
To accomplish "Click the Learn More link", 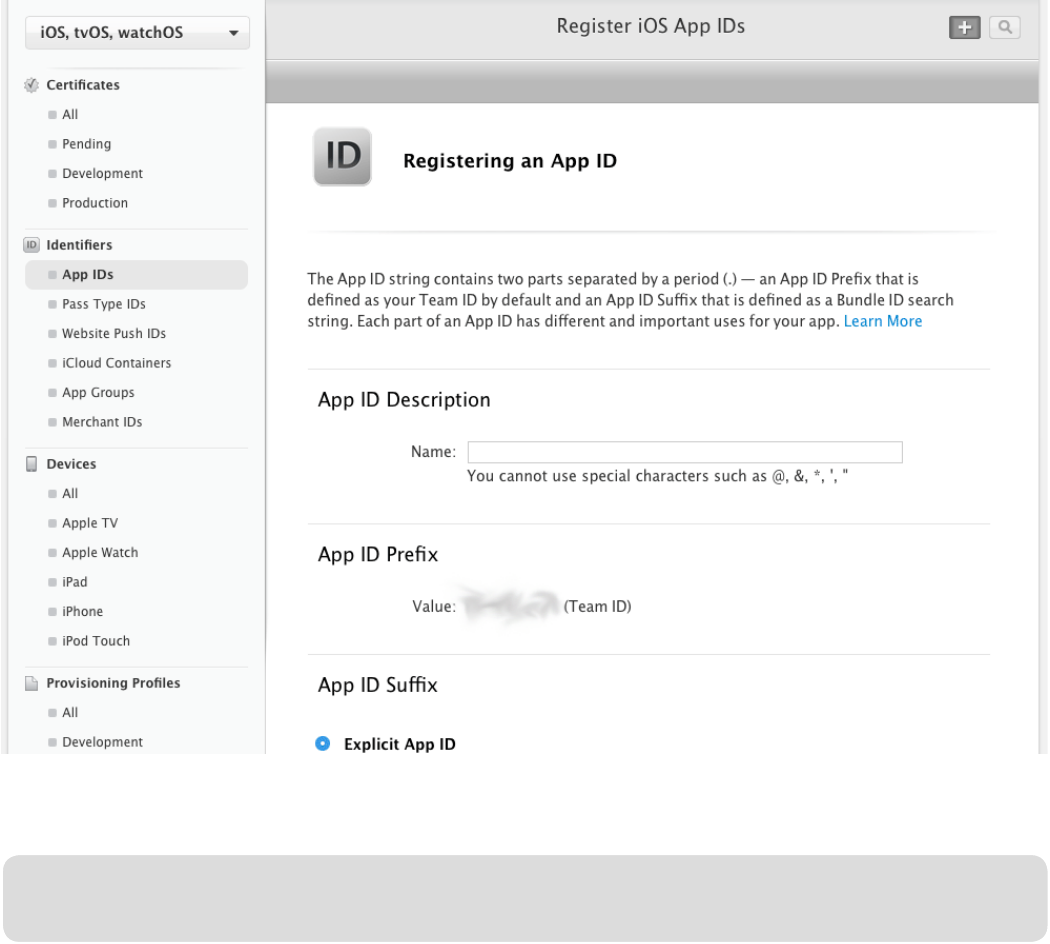I will [883, 321].
